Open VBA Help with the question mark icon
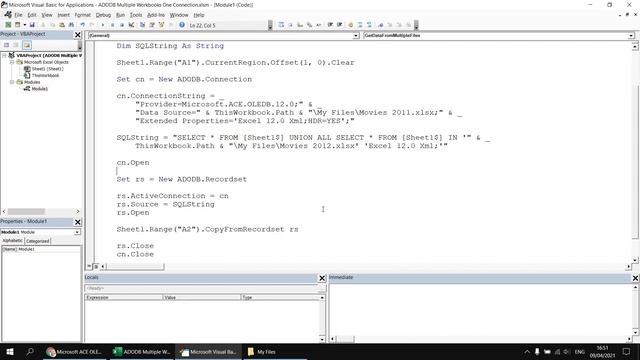The height and width of the screenshot is (360, 640). pos(182,25)
